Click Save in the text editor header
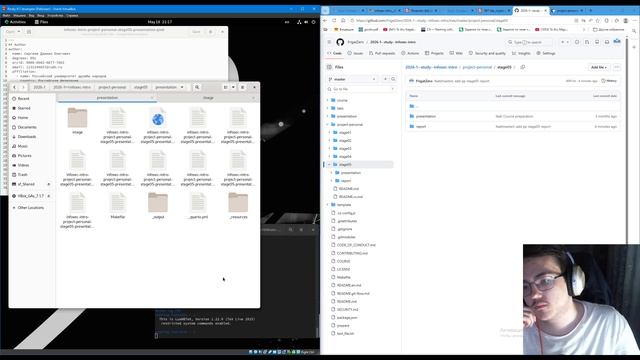640x360 pixels. point(196,31)
